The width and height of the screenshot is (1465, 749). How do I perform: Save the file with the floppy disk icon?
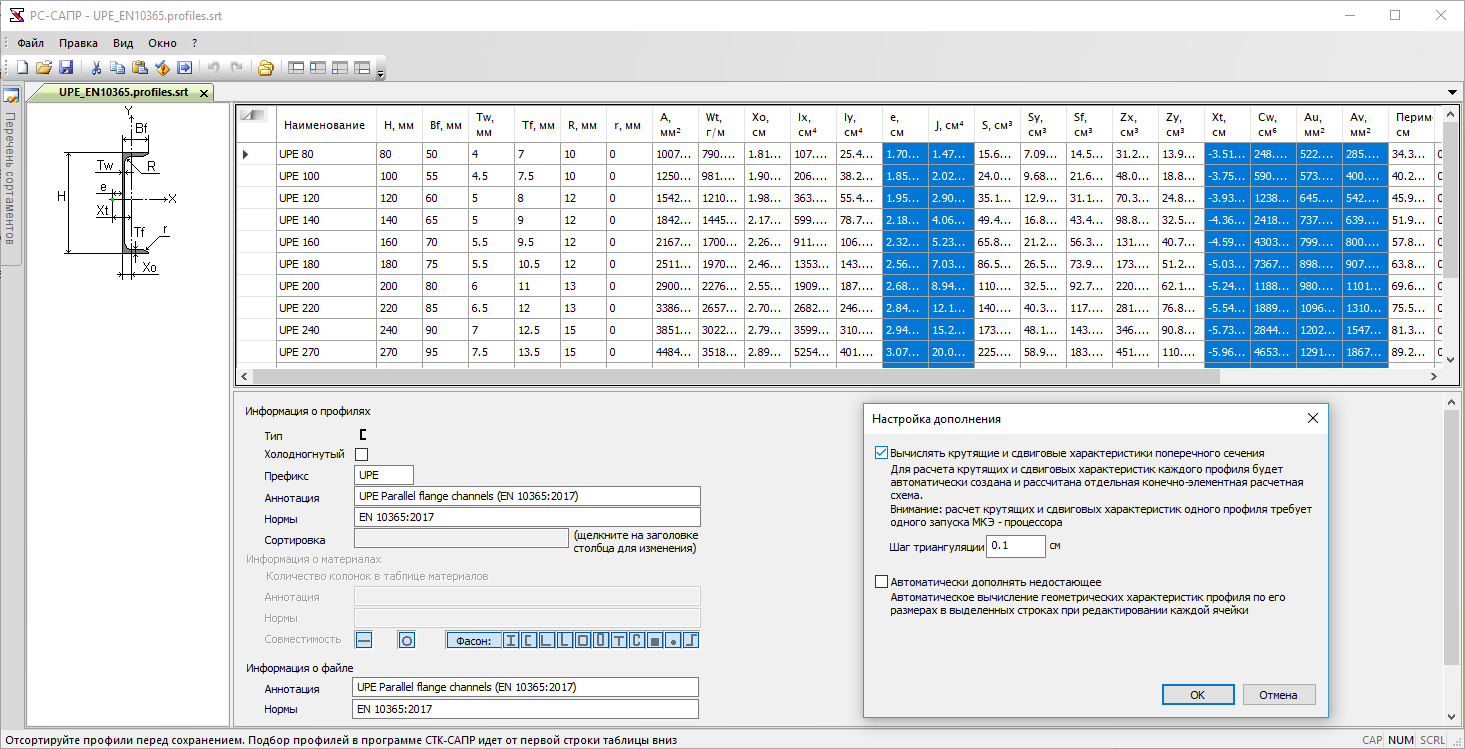click(x=66, y=68)
